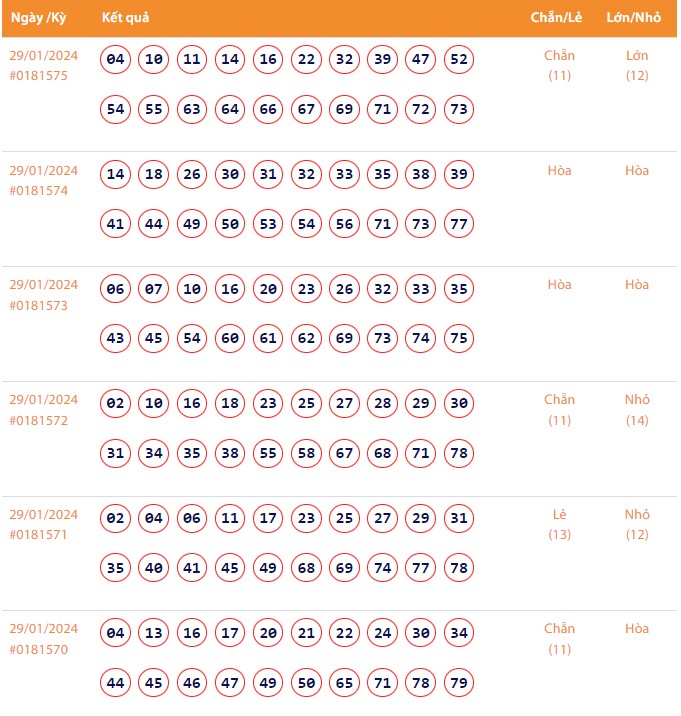This screenshot has width=681, height=716.
Task: Click ball 60 in draw #0181573
Action: [x=230, y=339]
